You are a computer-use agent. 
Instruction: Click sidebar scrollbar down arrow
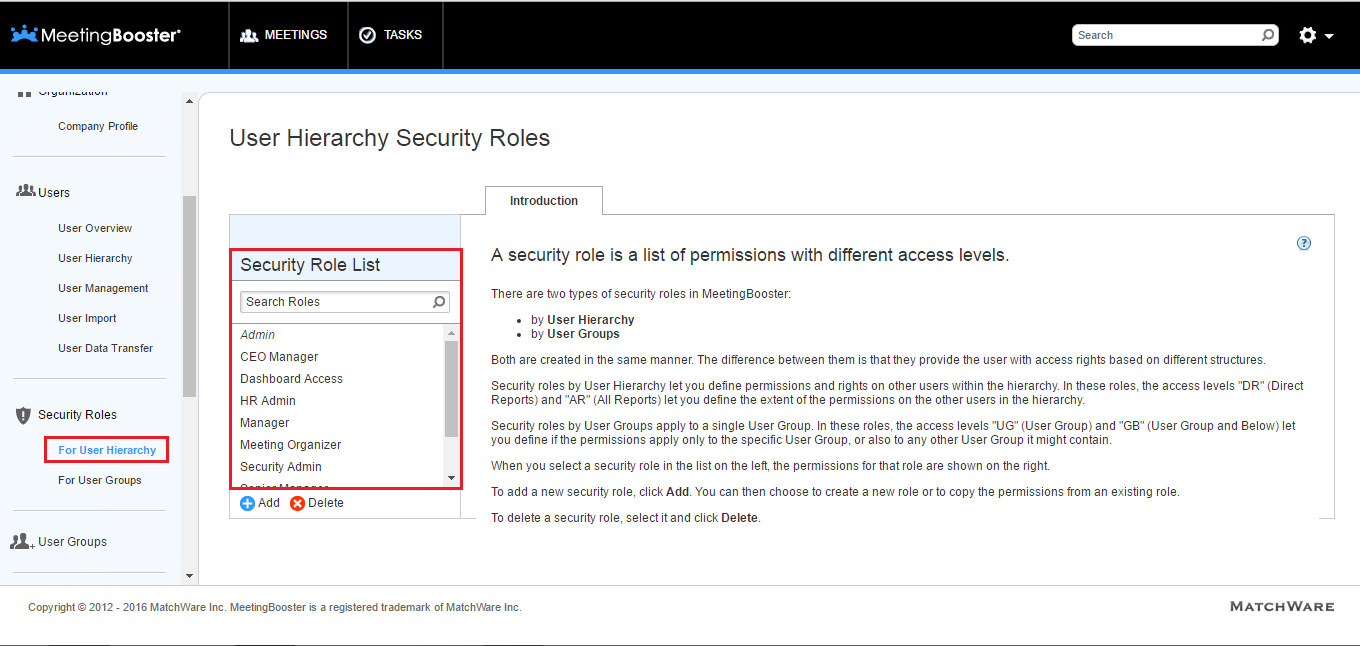(189, 577)
